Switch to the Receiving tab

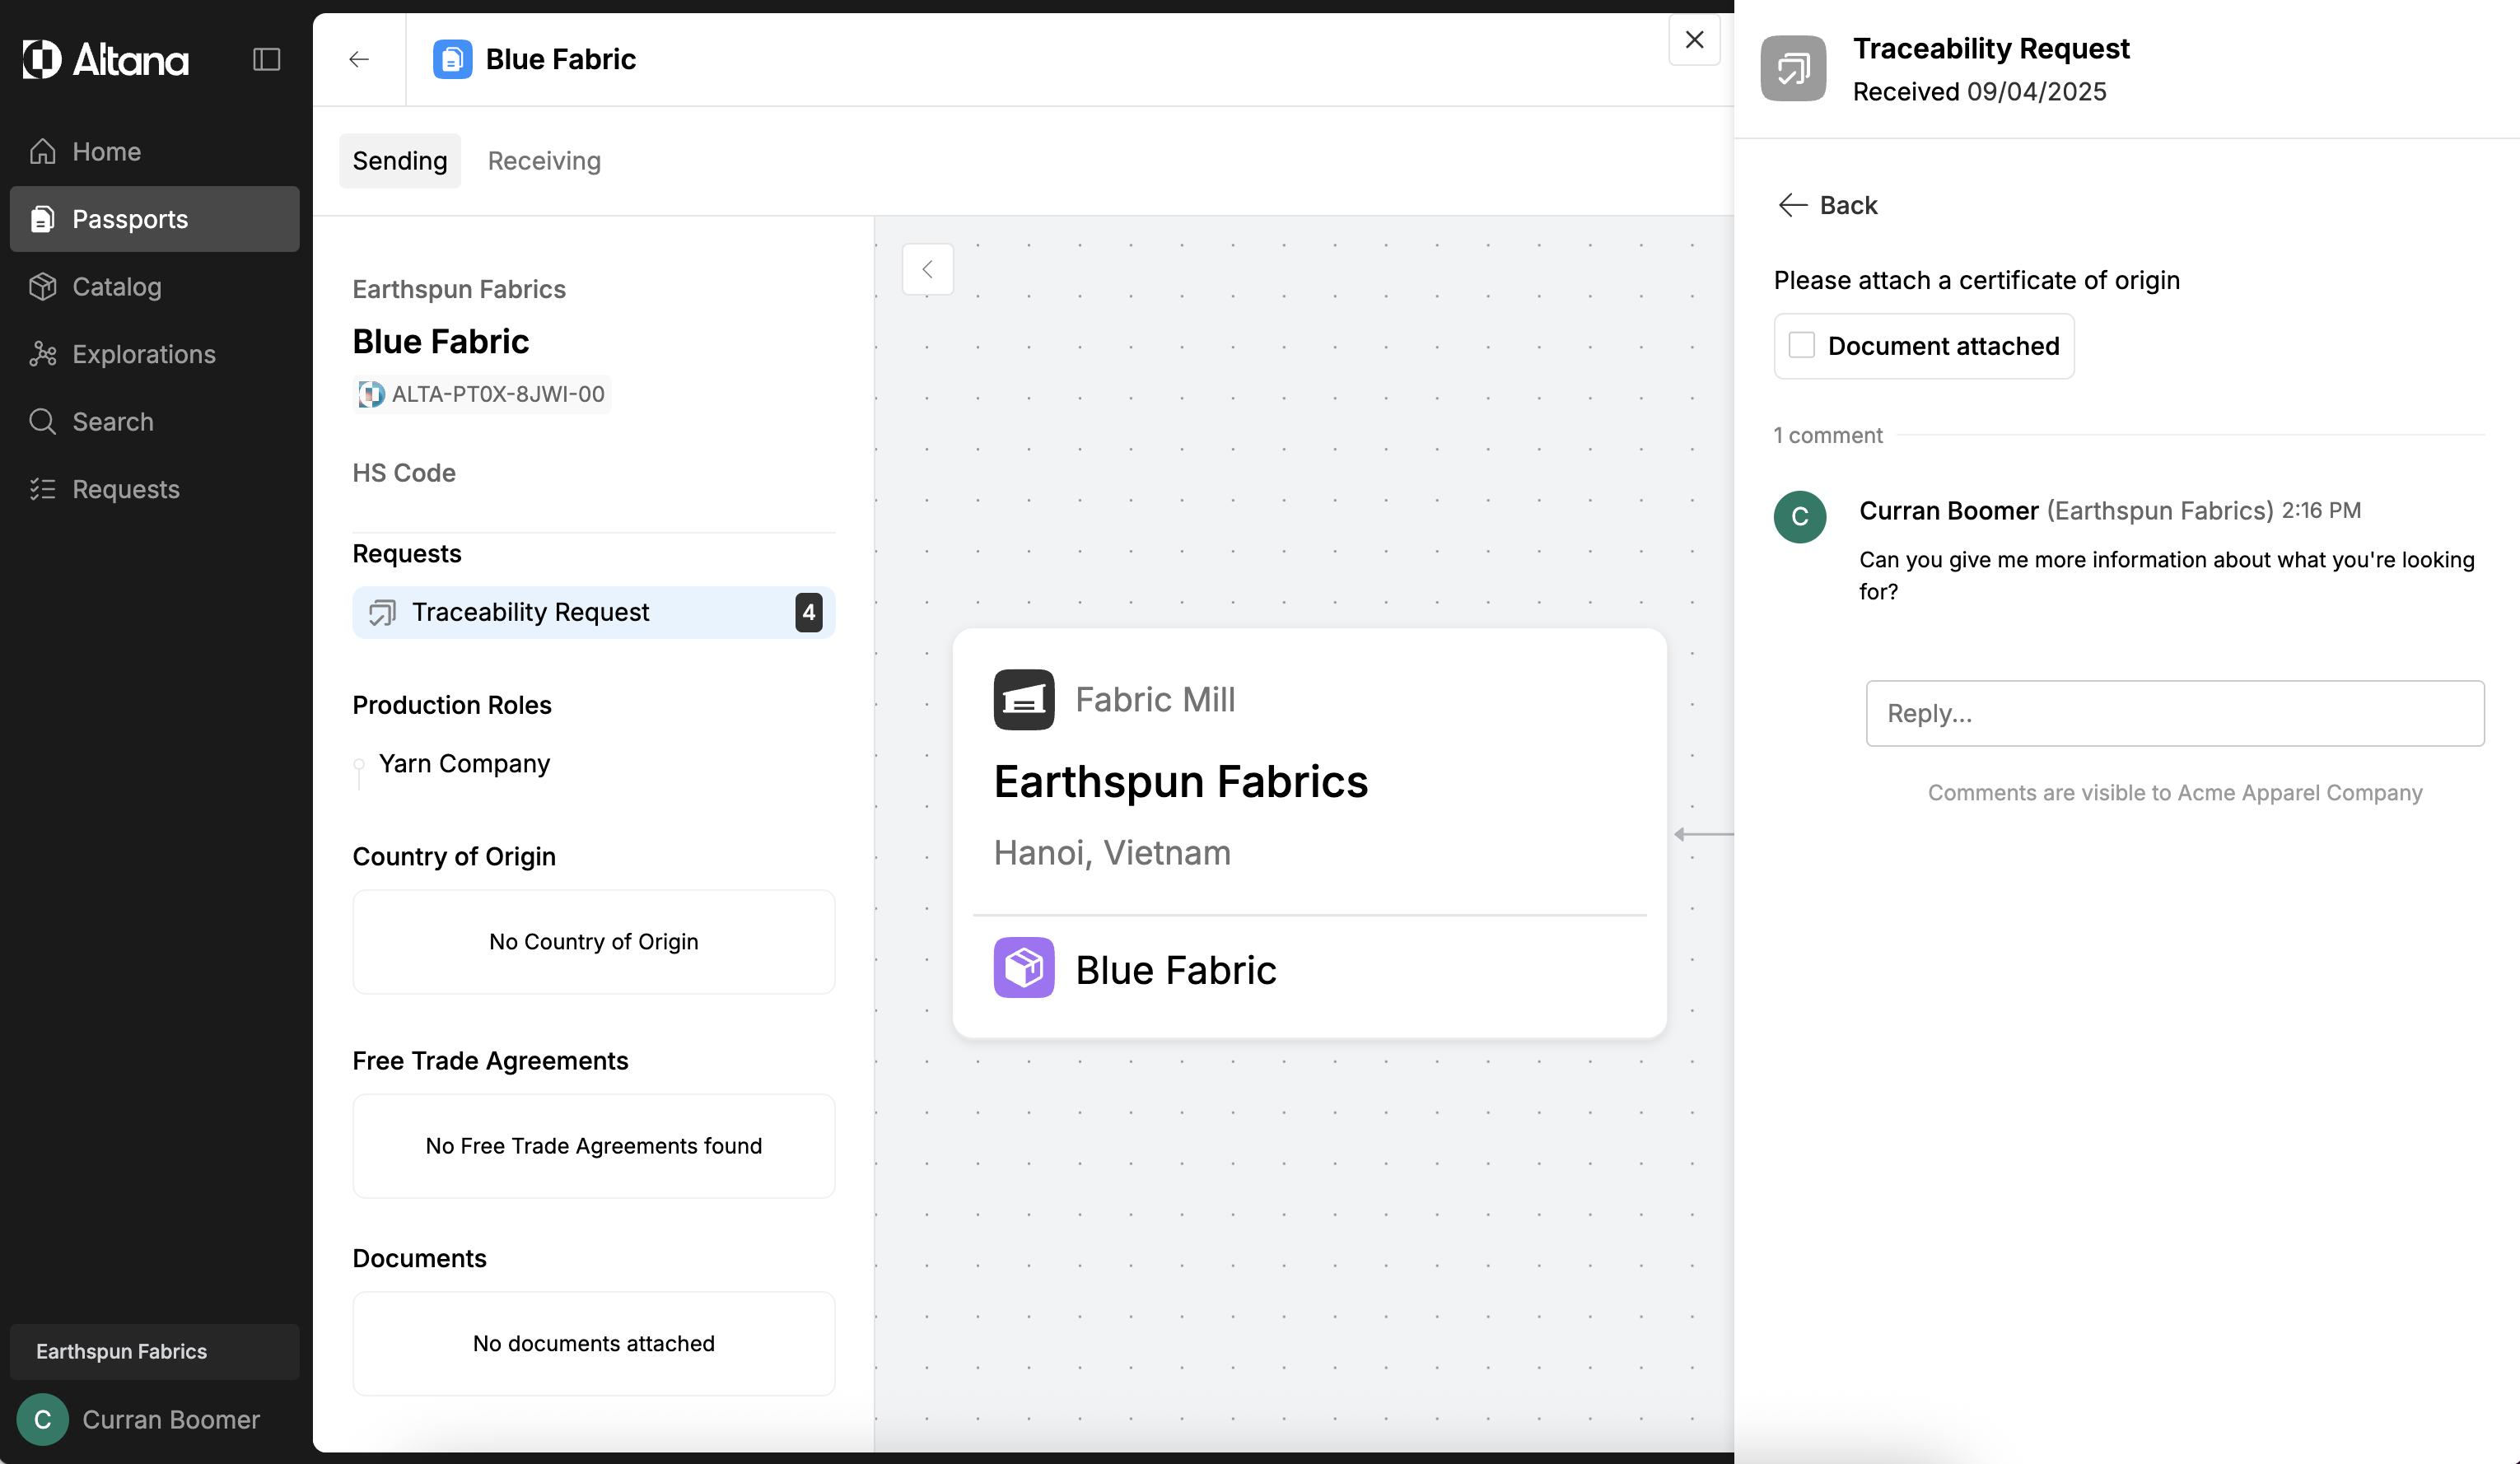(x=544, y=161)
